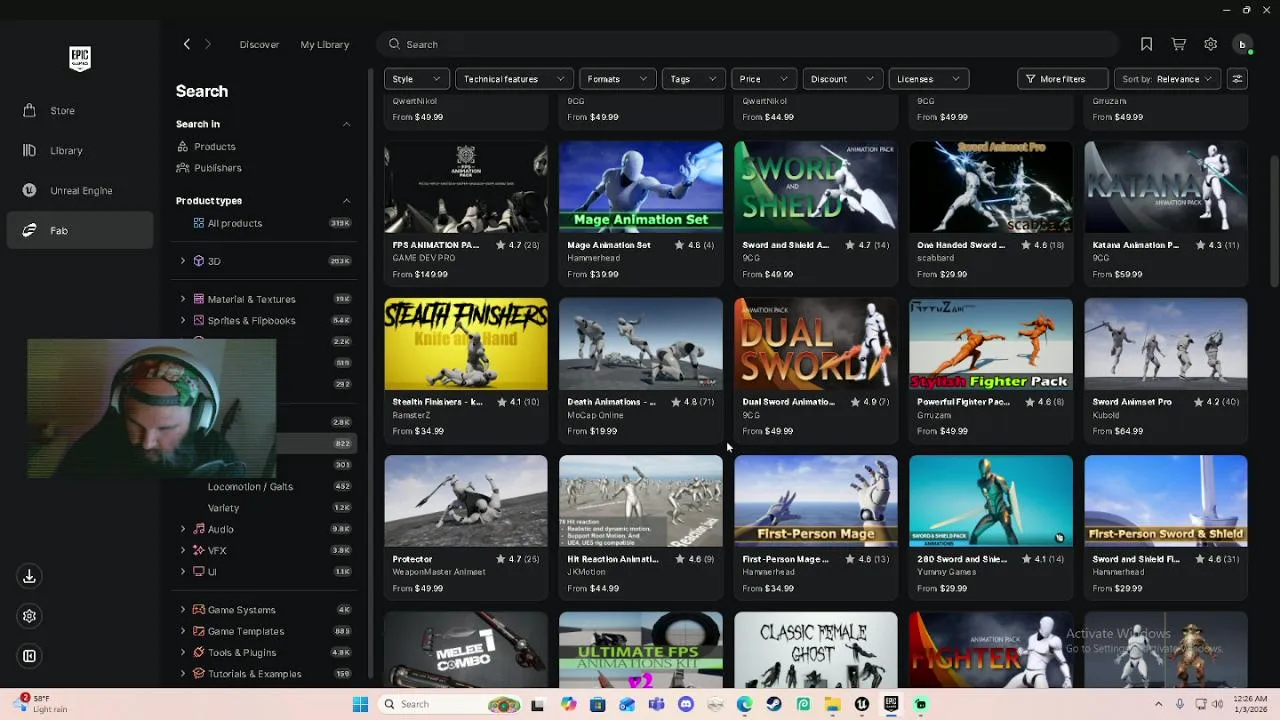Viewport: 1280px width, 720px height.
Task: Open the Discord taskbar icon
Action: (x=686, y=704)
